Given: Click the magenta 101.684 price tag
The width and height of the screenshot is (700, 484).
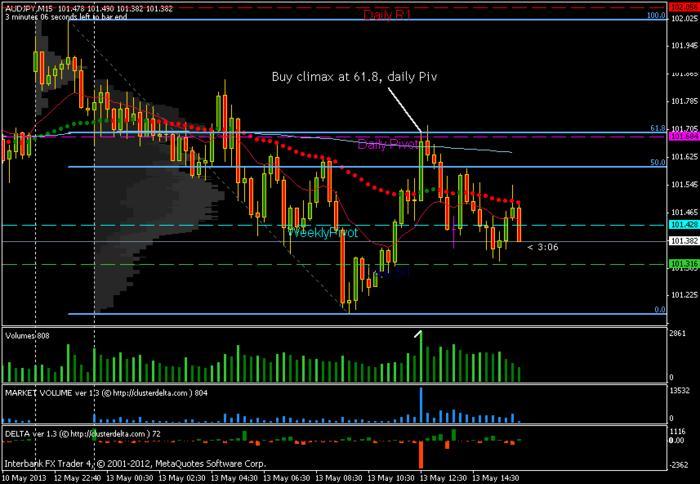Looking at the screenshot, I should (x=683, y=136).
